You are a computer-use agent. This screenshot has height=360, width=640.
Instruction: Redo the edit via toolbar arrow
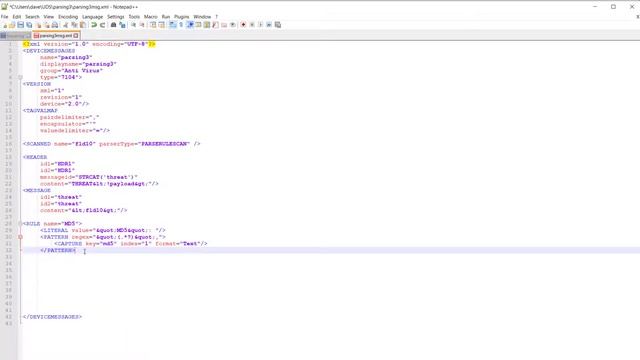tap(102, 25)
